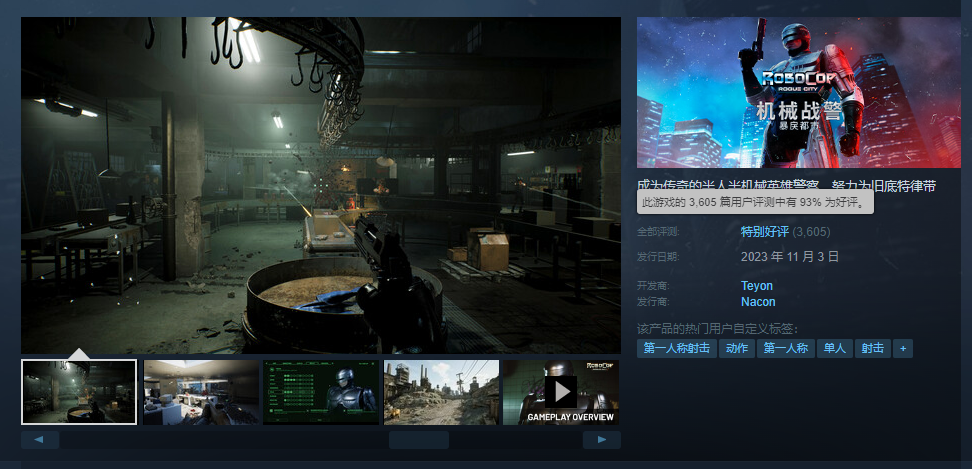
Task: Click the + button to add tags
Action: click(x=903, y=348)
